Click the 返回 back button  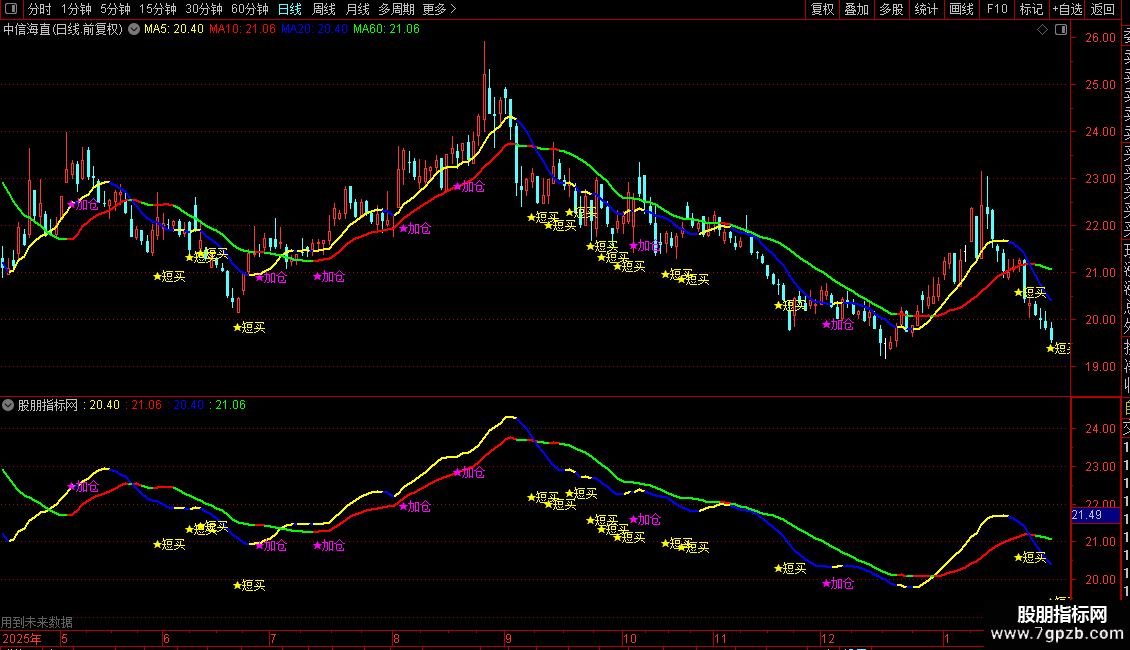[x=1102, y=9]
